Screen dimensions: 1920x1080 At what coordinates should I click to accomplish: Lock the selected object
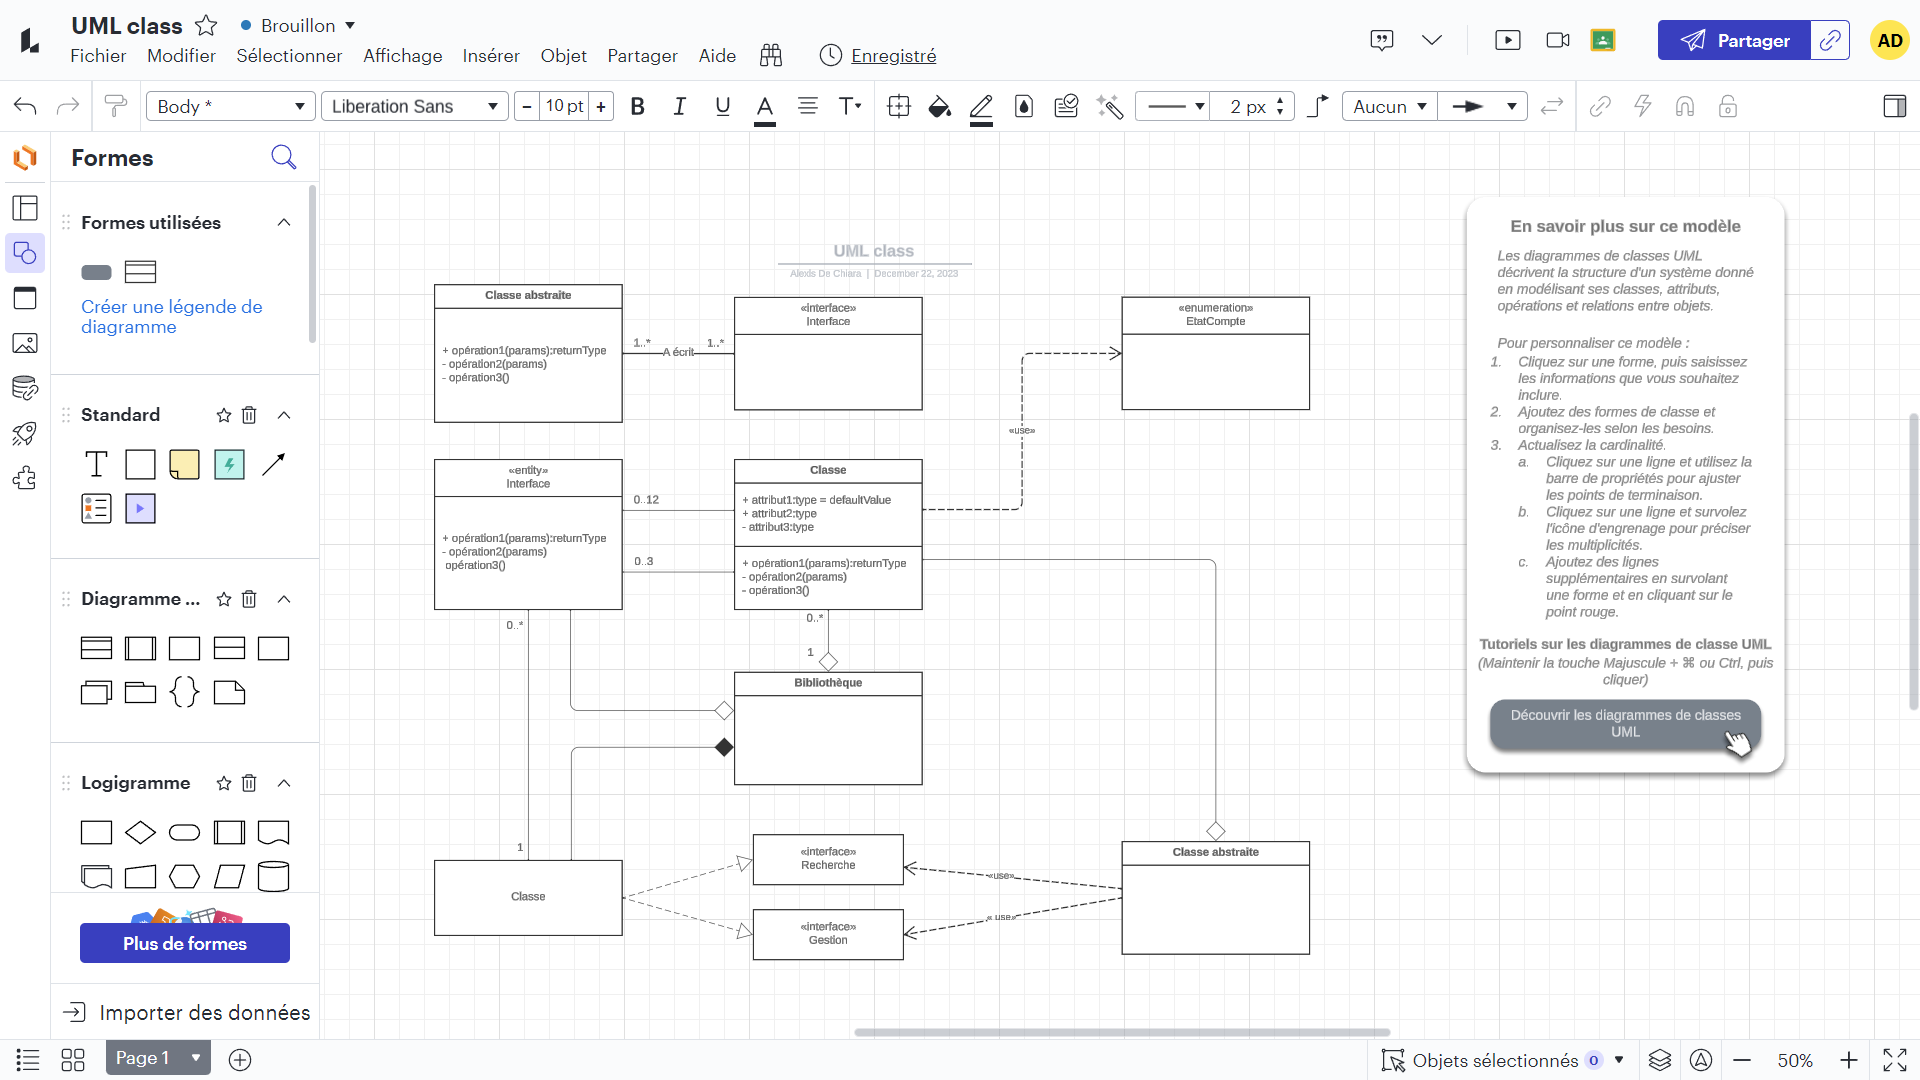tap(1727, 106)
